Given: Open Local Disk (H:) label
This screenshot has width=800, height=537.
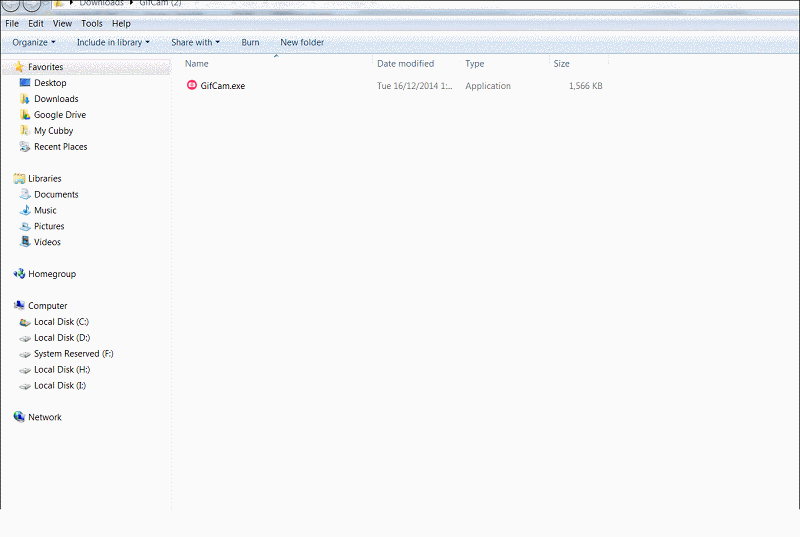Looking at the screenshot, I should click(x=62, y=369).
